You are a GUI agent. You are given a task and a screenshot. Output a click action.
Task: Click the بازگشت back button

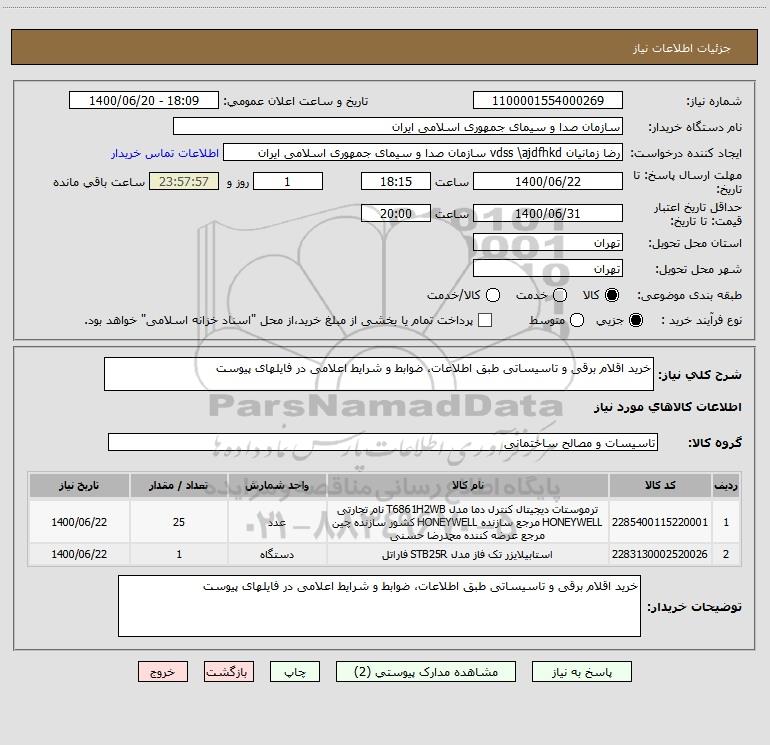(x=229, y=672)
